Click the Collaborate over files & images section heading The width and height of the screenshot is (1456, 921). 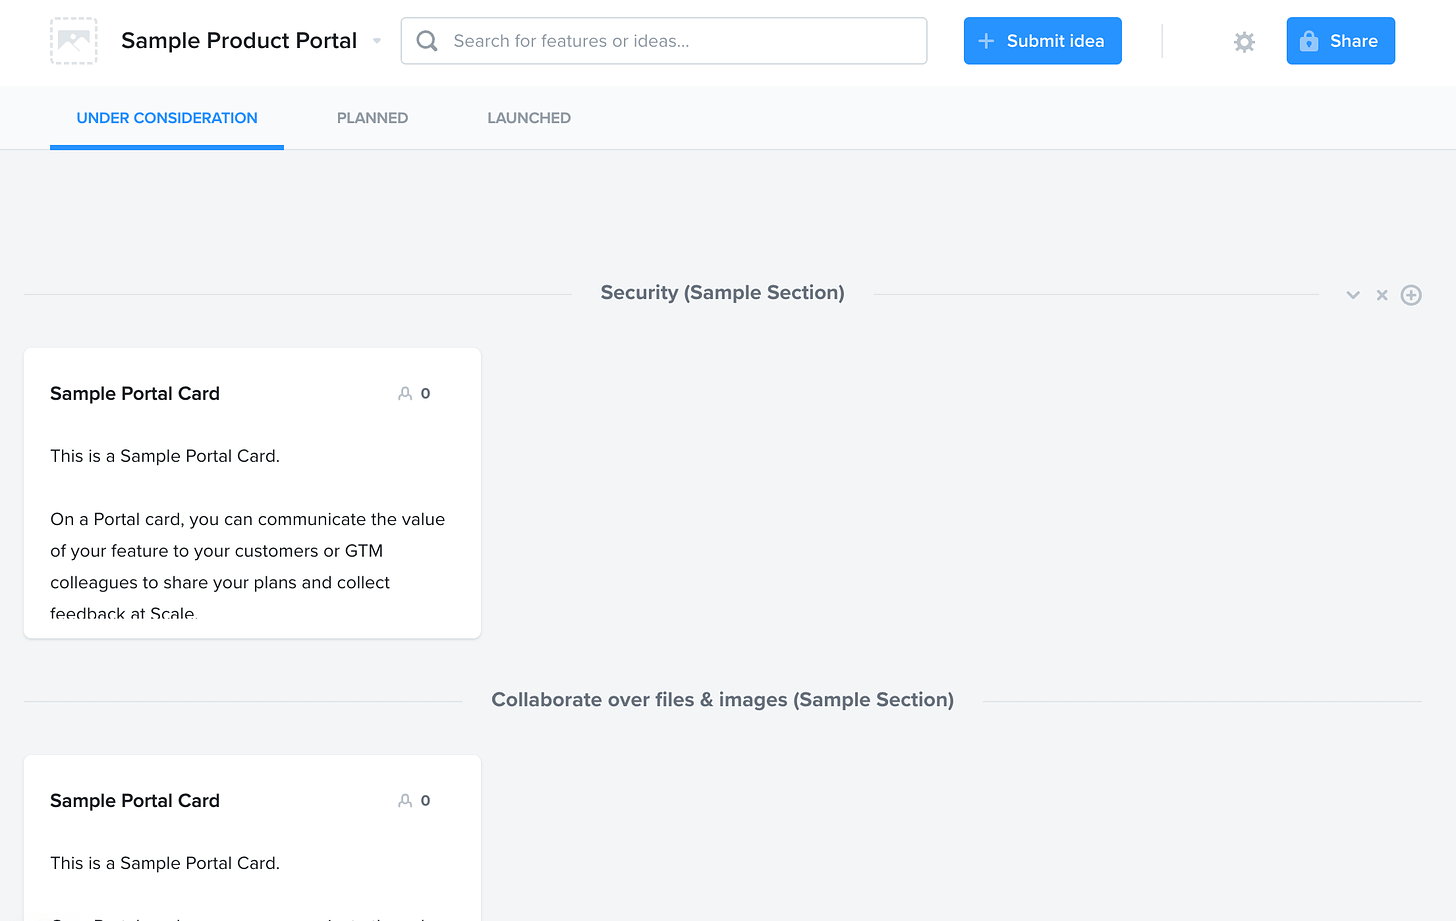722,700
